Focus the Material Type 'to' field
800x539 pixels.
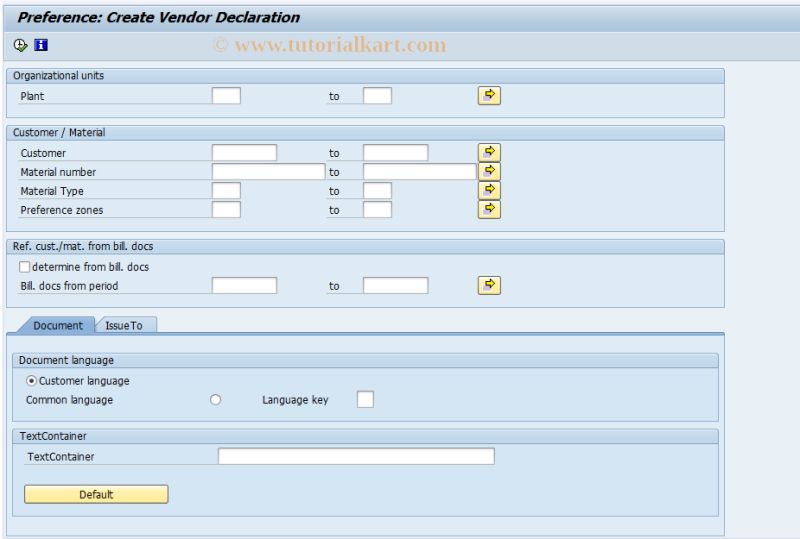(x=378, y=190)
